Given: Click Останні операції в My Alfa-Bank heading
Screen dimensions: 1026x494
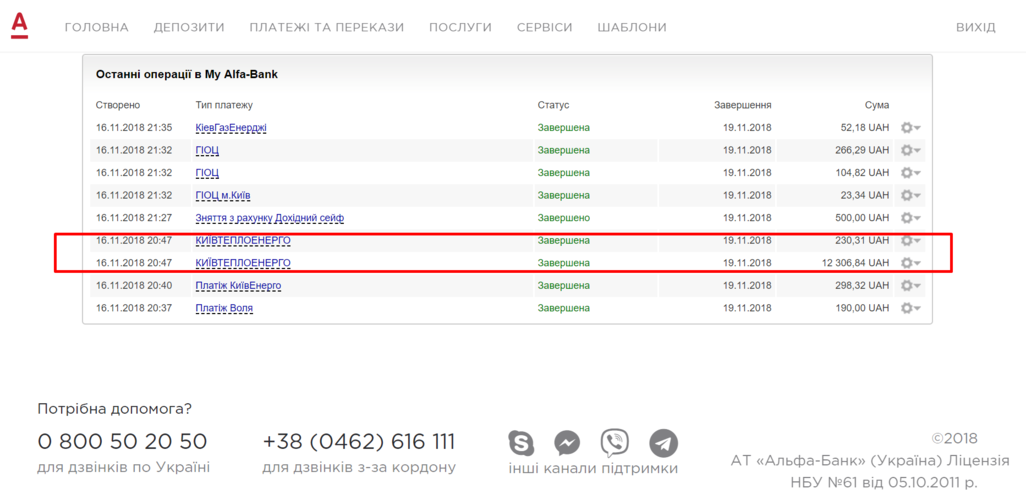Looking at the screenshot, I should (186, 75).
